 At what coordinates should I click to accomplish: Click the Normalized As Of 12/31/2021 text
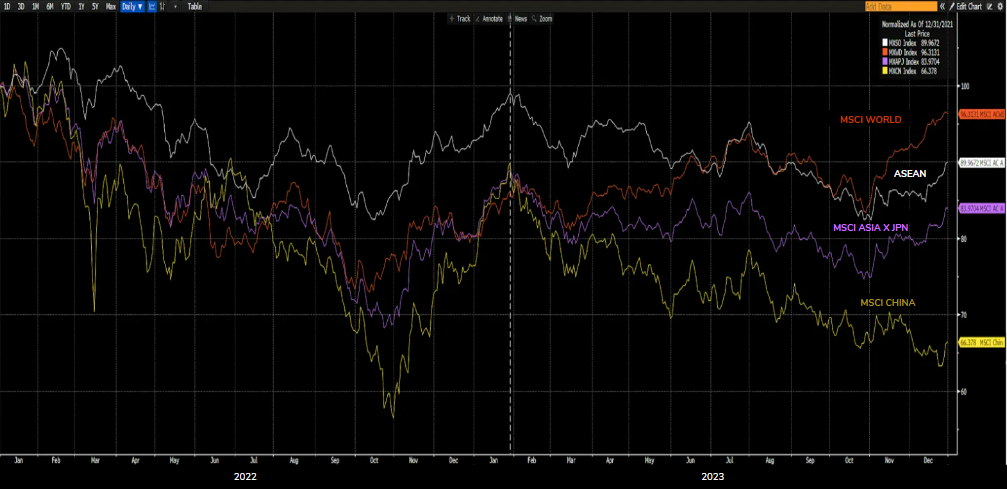918,24
